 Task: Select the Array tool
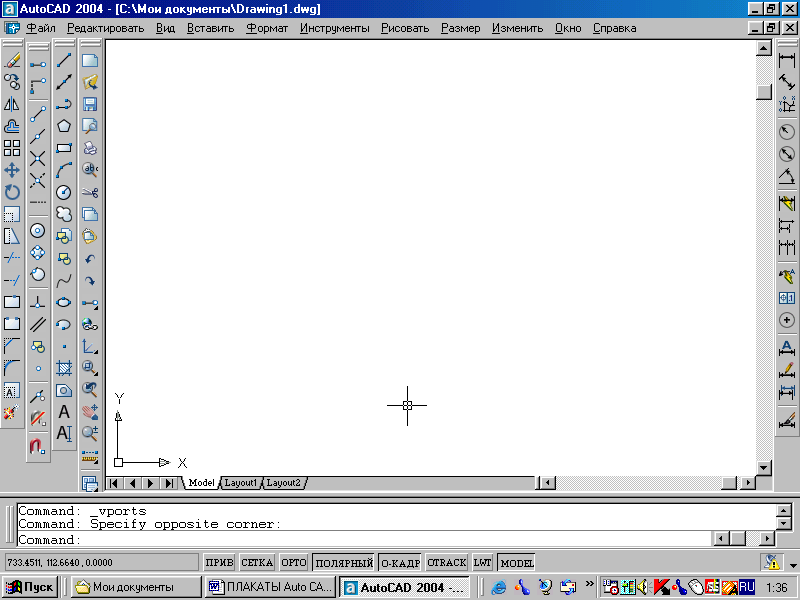(12, 148)
